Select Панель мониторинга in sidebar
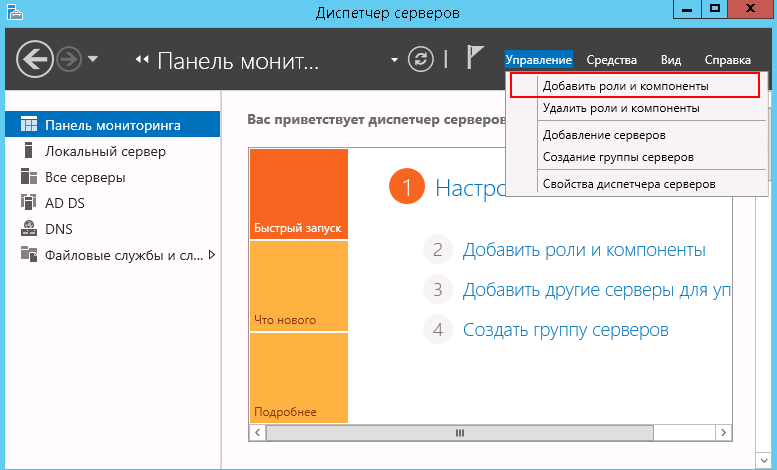 112,124
